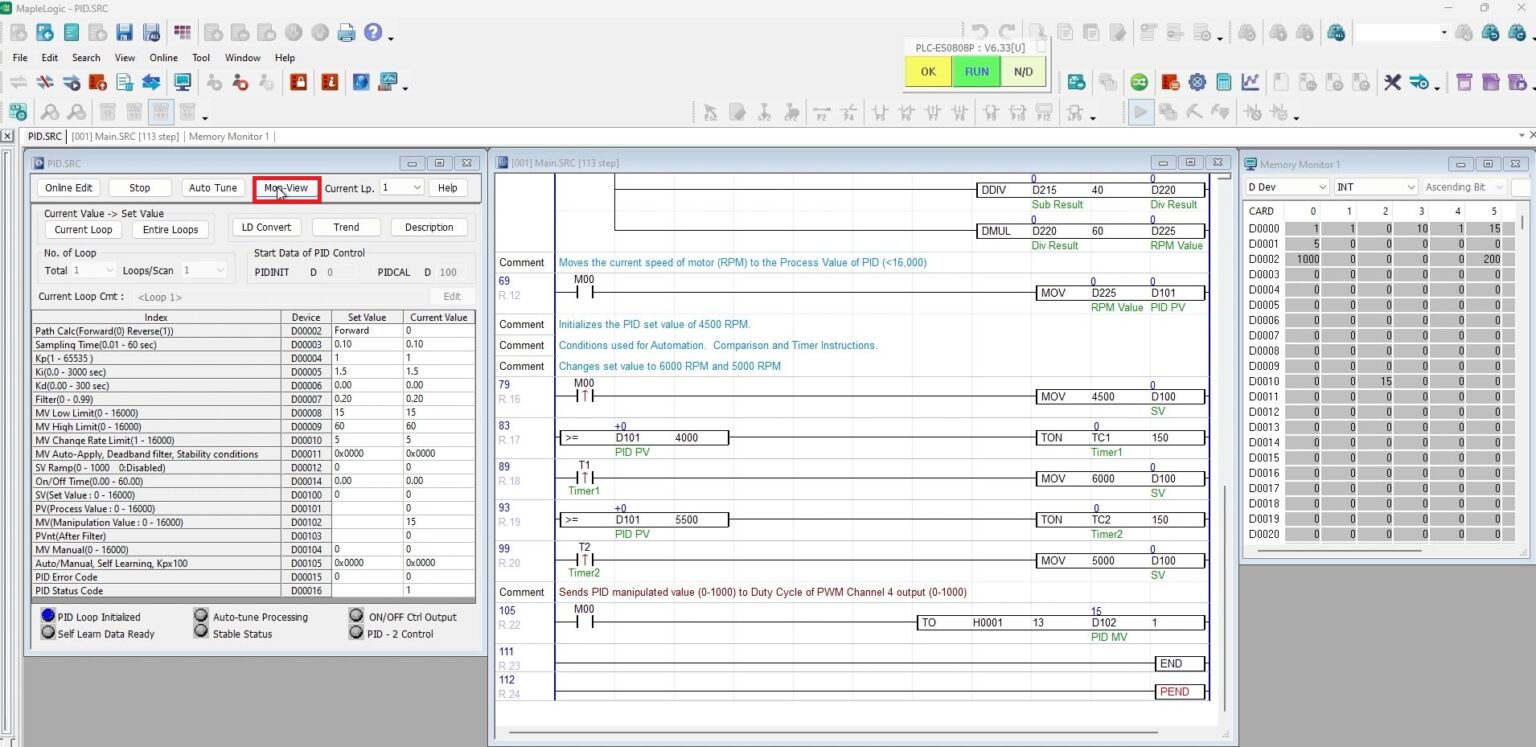Click the ON/OFF Ctrl Output indicator

tap(356, 616)
